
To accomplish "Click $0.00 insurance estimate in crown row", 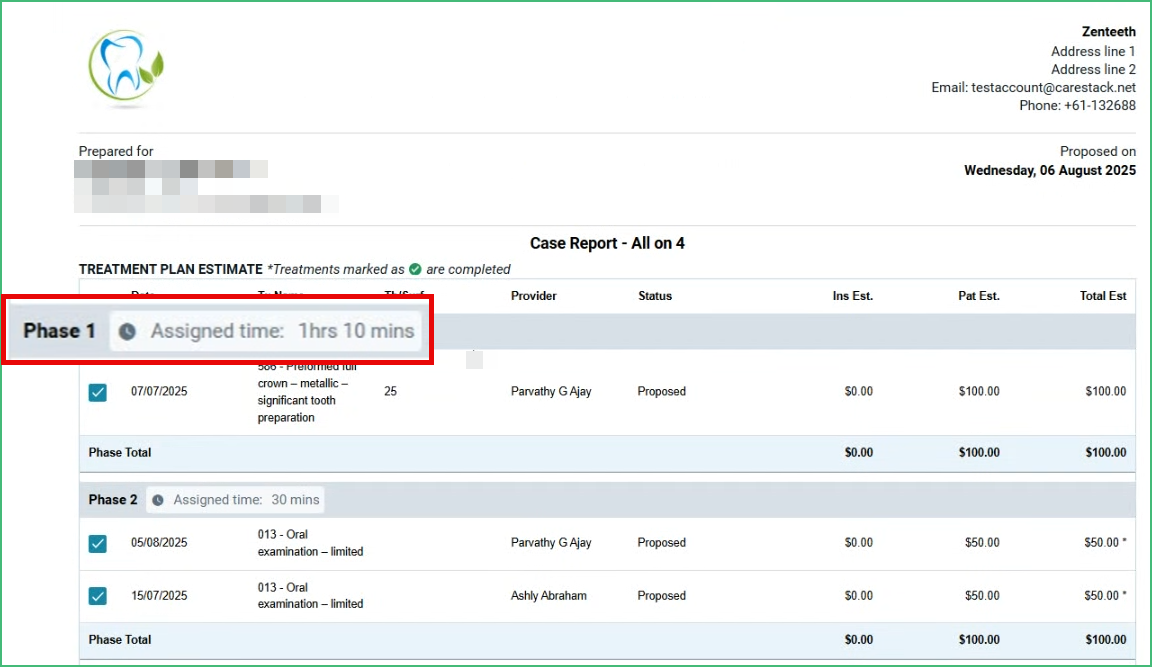I will [858, 392].
